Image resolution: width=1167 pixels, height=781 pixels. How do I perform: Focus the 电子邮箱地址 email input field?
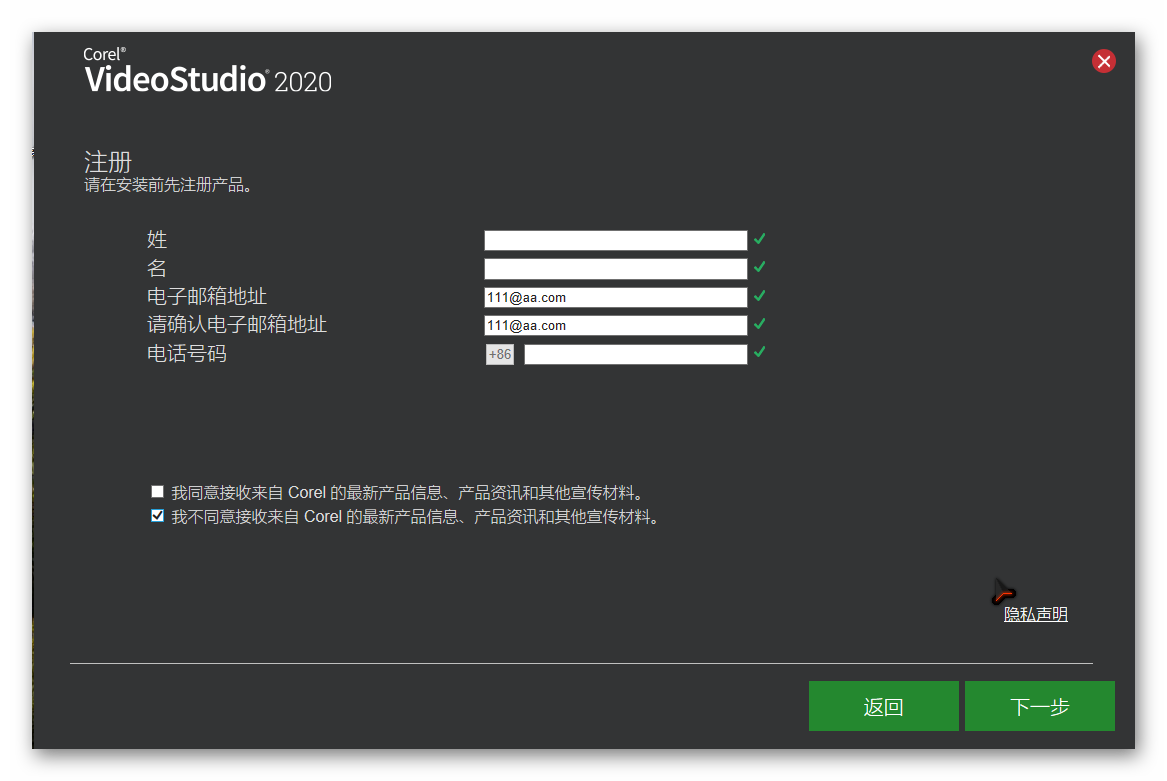tap(616, 297)
